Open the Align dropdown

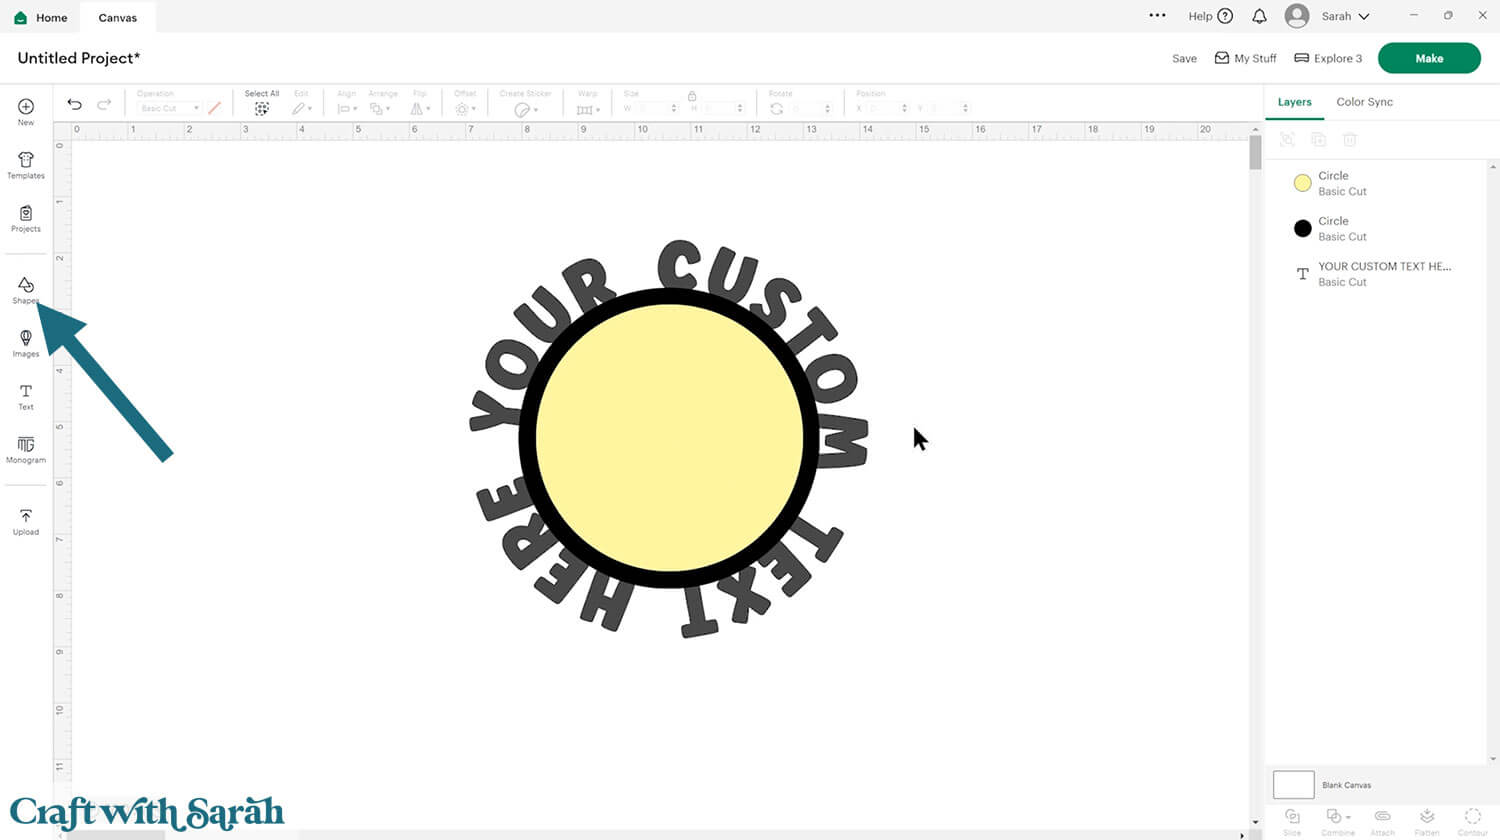(x=347, y=108)
